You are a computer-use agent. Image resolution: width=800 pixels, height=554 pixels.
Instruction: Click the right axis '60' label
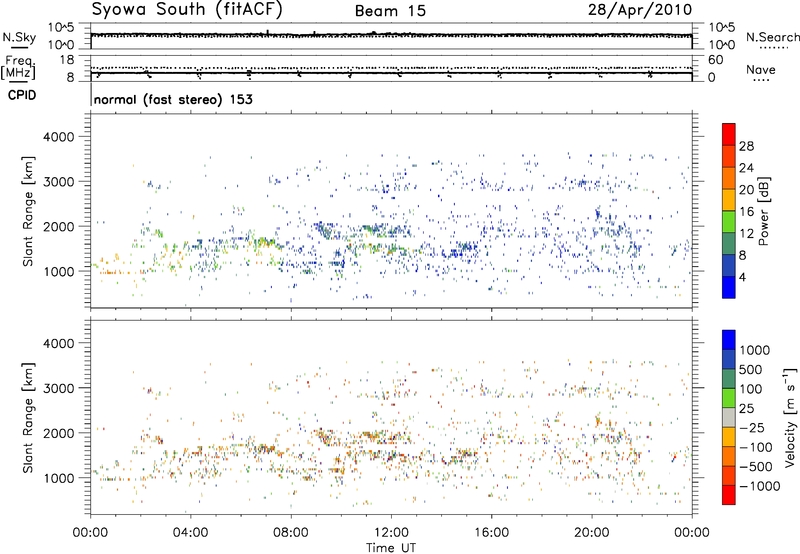pos(715,60)
